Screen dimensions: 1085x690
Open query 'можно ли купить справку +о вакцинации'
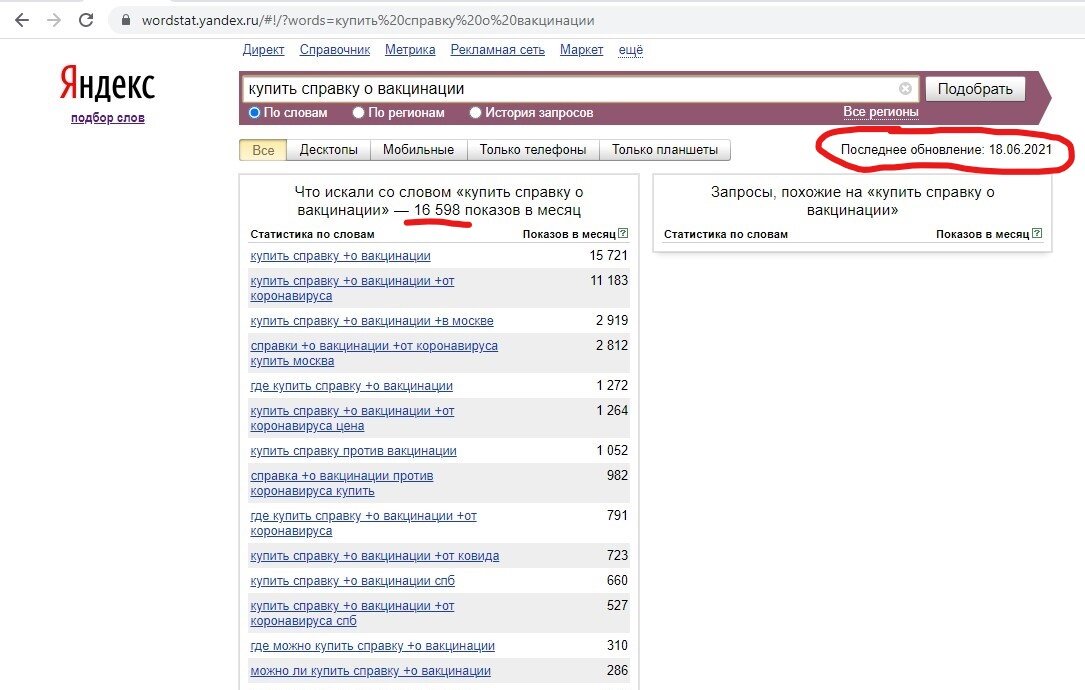[370, 671]
